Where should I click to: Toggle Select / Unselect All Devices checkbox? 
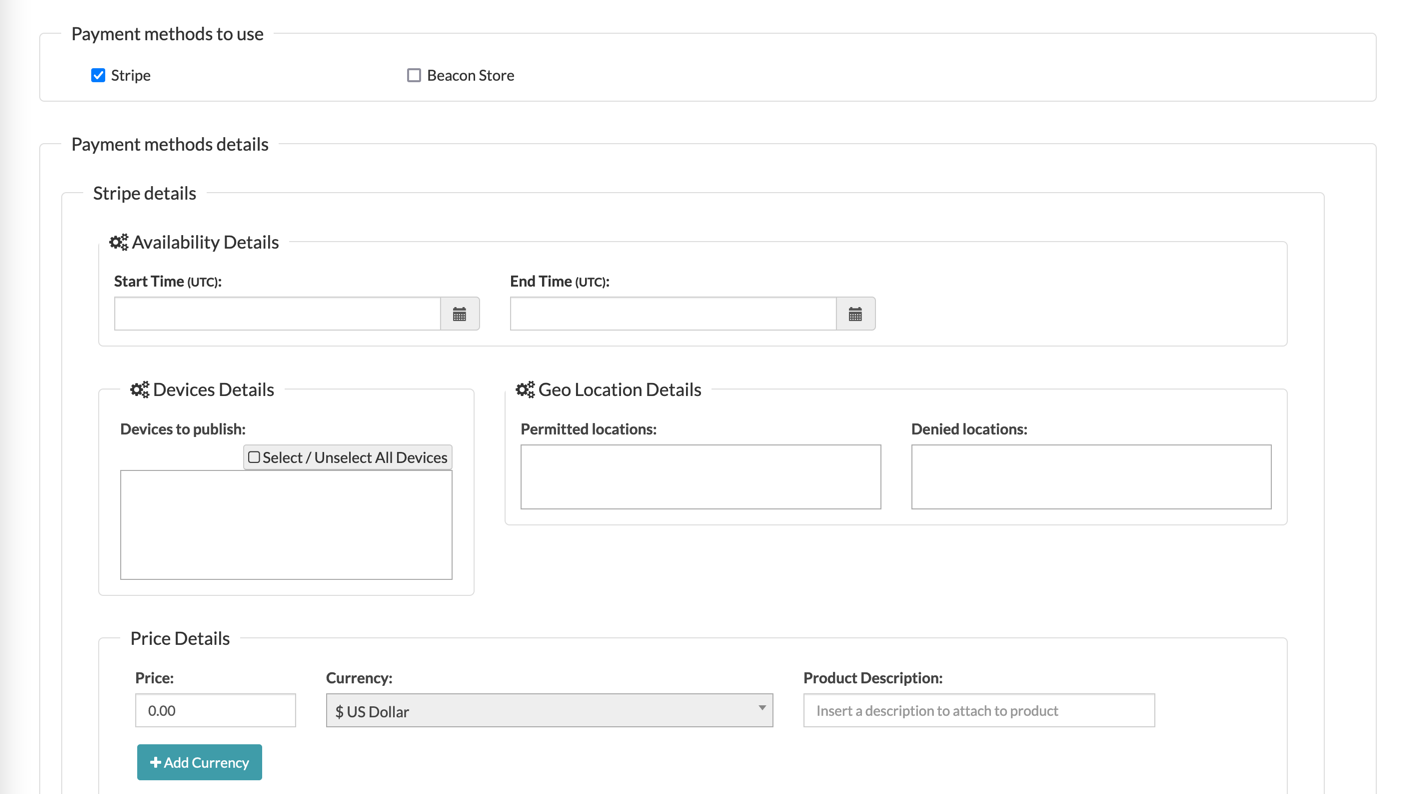(254, 457)
